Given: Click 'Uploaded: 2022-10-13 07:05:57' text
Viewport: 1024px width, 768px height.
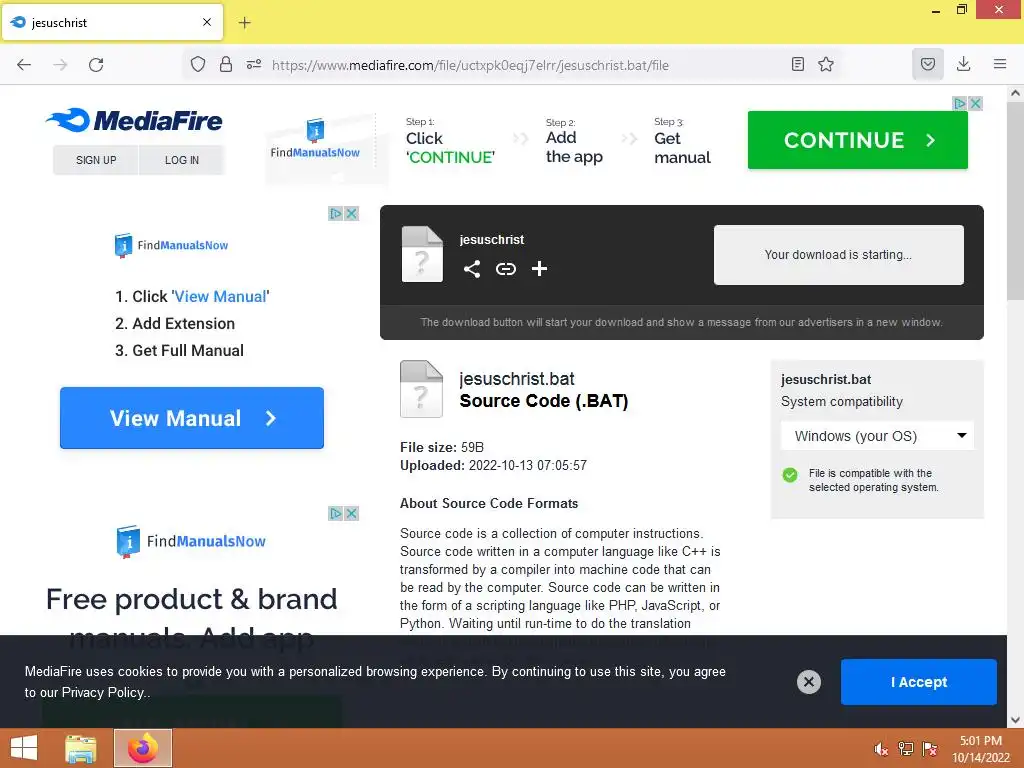Looking at the screenshot, I should [x=493, y=466].
